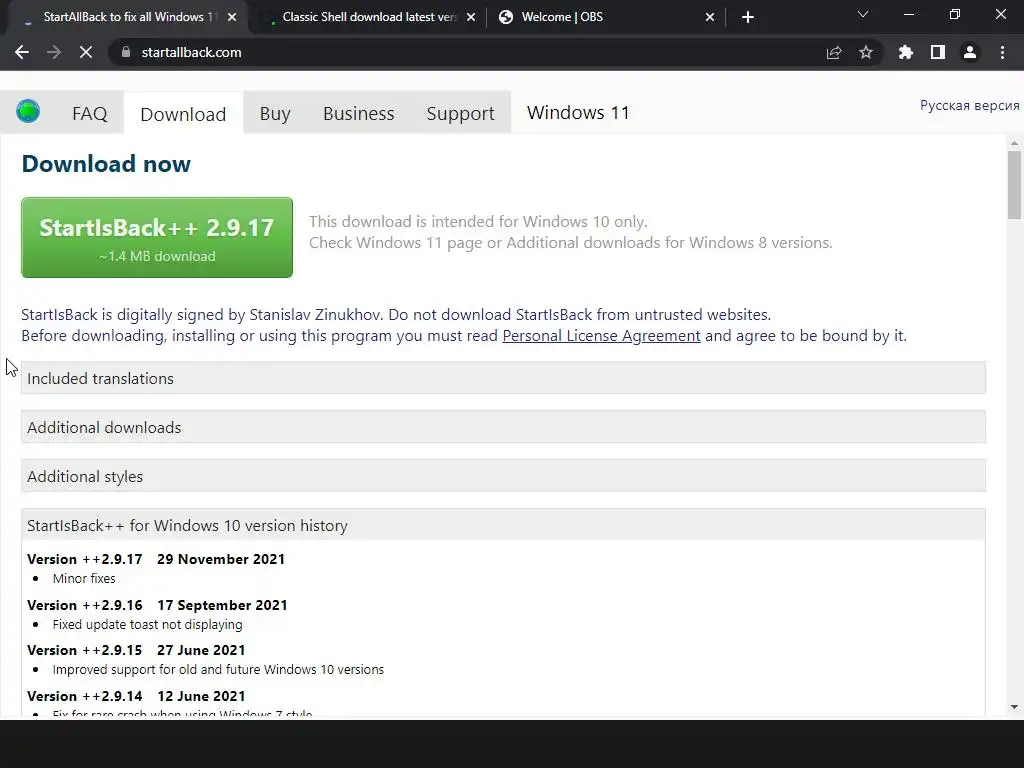Open a new browser tab
1024x768 pixels.
click(748, 17)
